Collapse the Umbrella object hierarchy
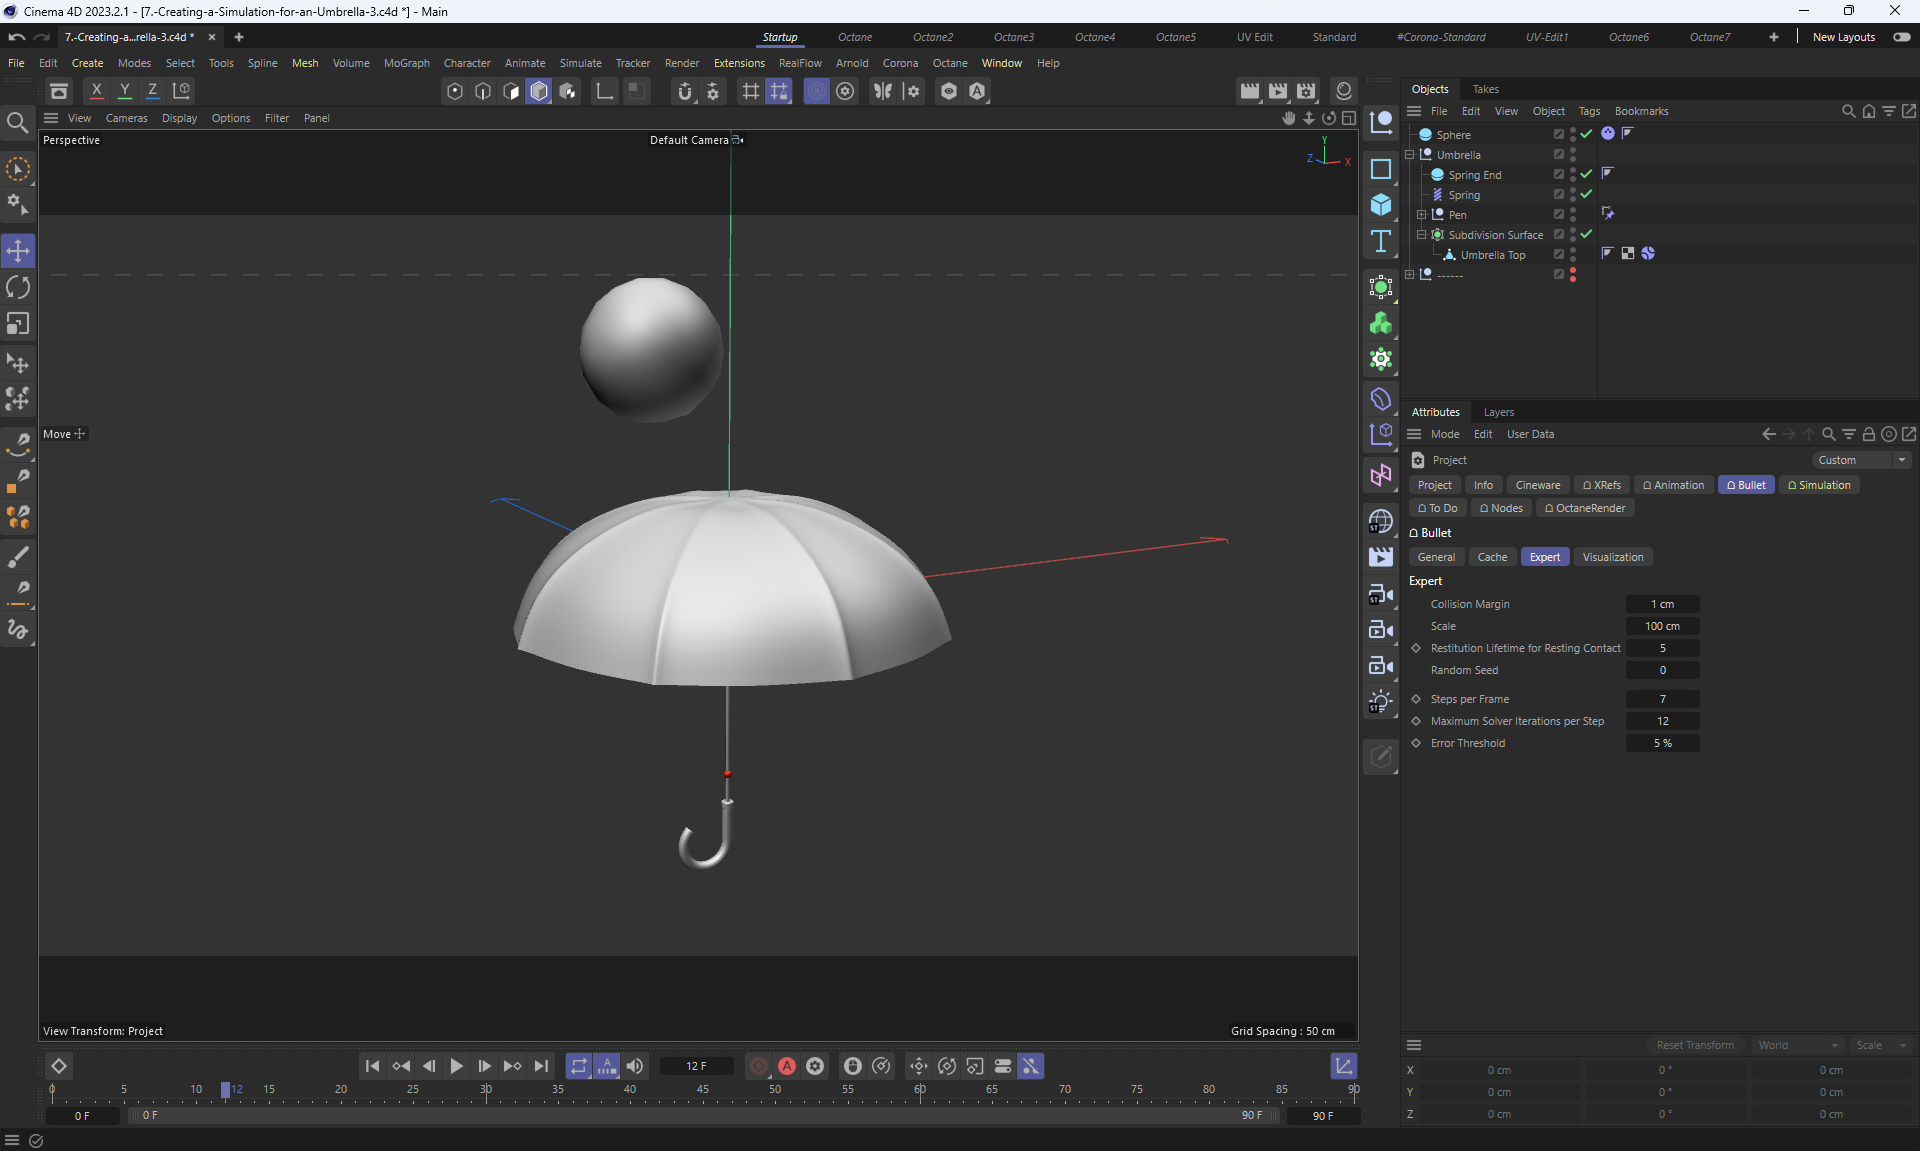Viewport: 1920px width, 1151px height. tap(1410, 155)
